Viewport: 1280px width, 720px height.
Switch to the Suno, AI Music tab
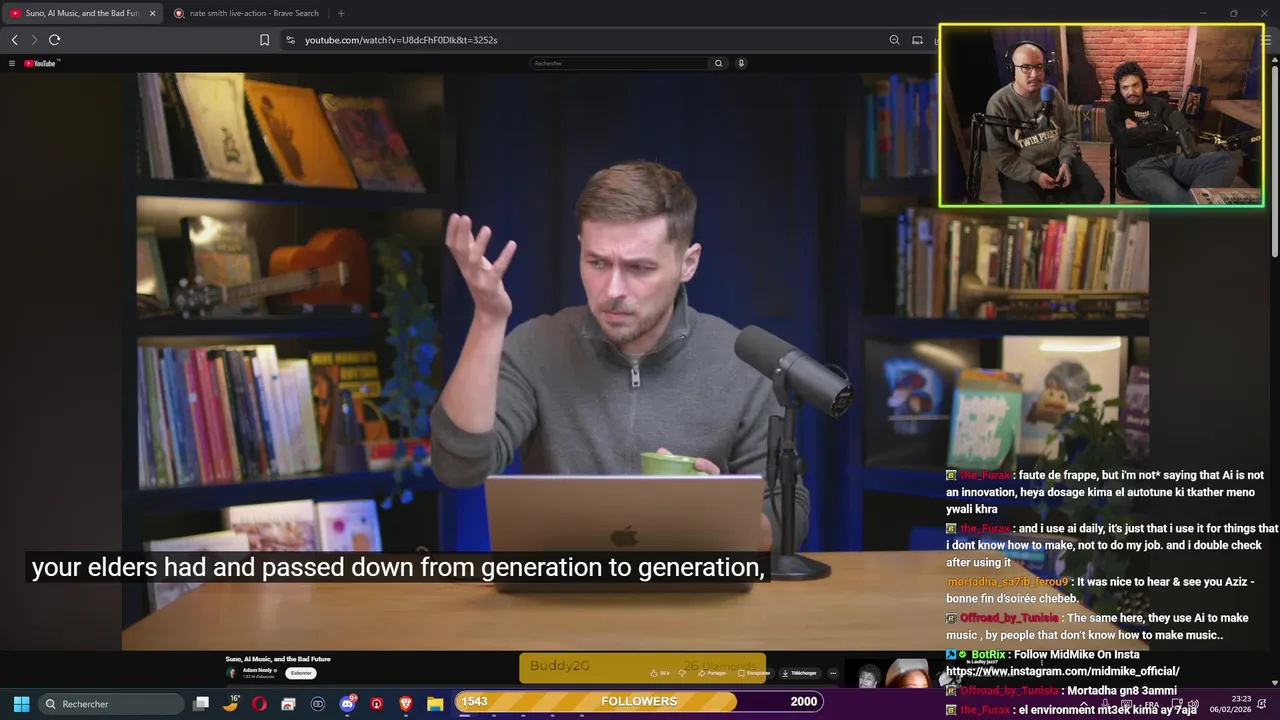tap(82, 13)
